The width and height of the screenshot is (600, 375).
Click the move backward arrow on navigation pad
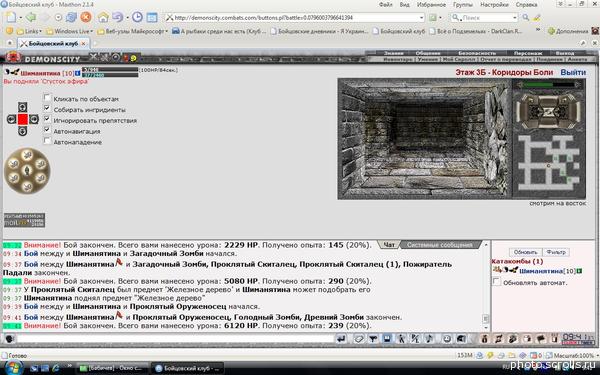click(23, 131)
